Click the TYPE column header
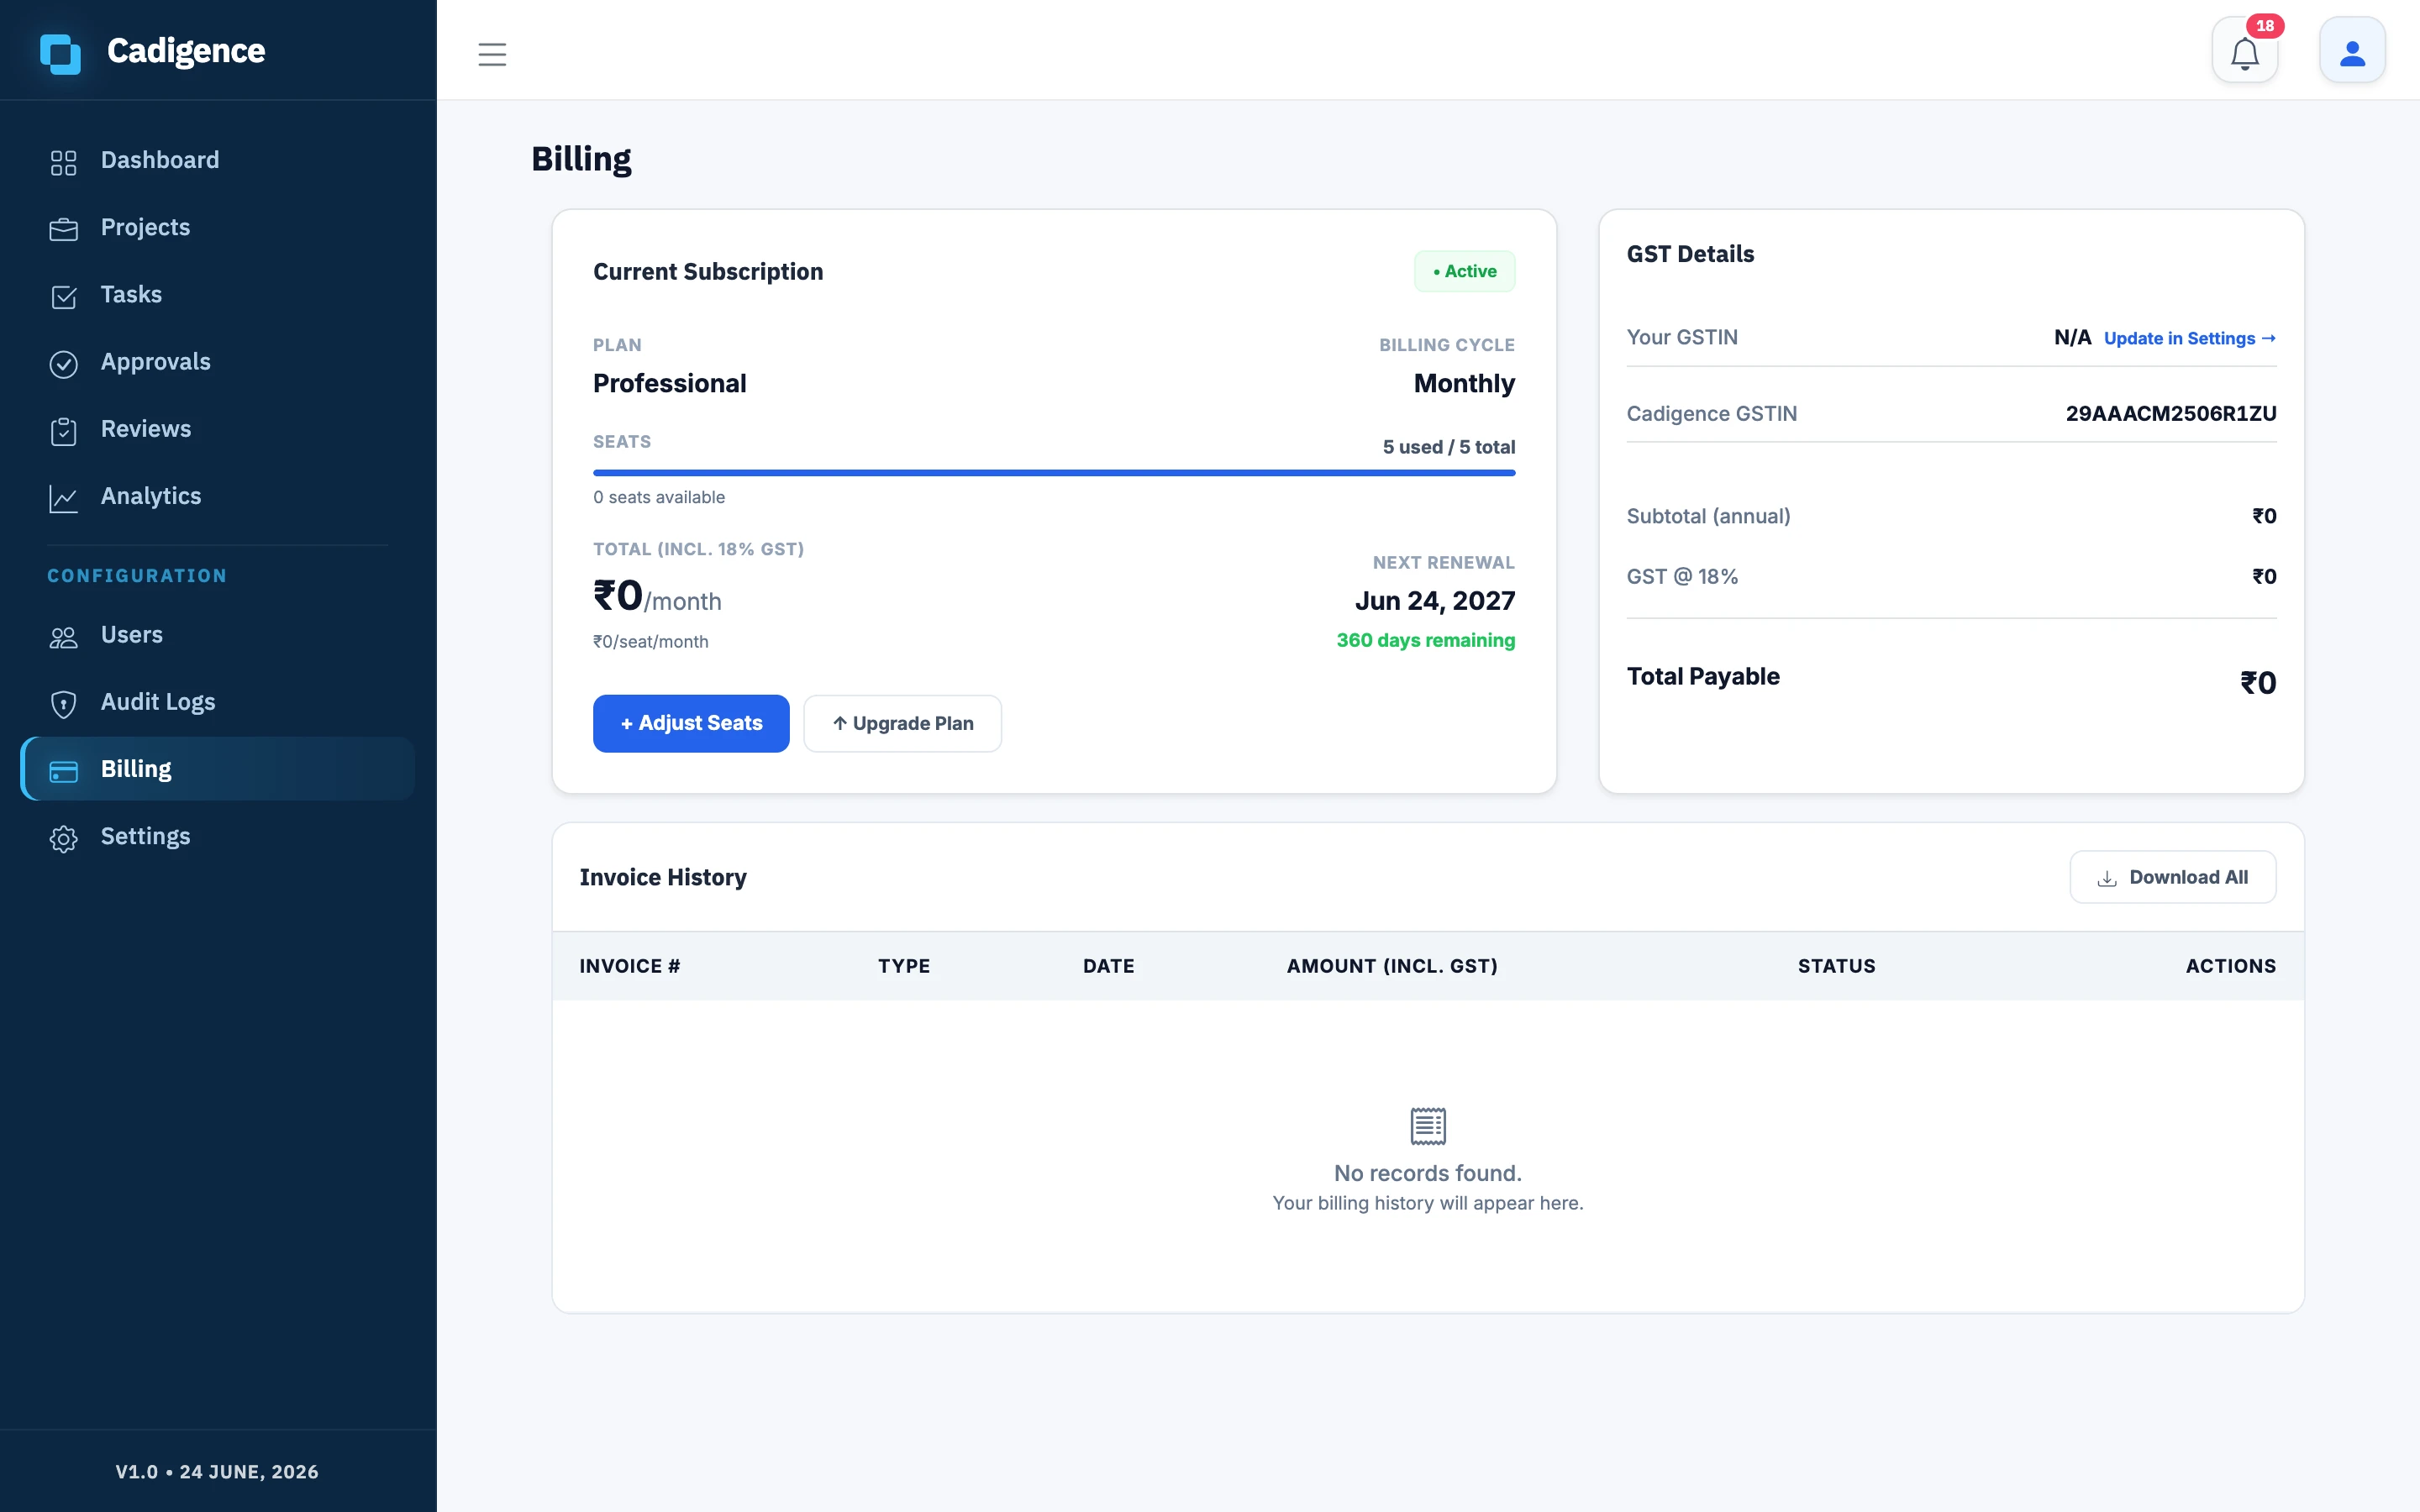 click(x=904, y=966)
